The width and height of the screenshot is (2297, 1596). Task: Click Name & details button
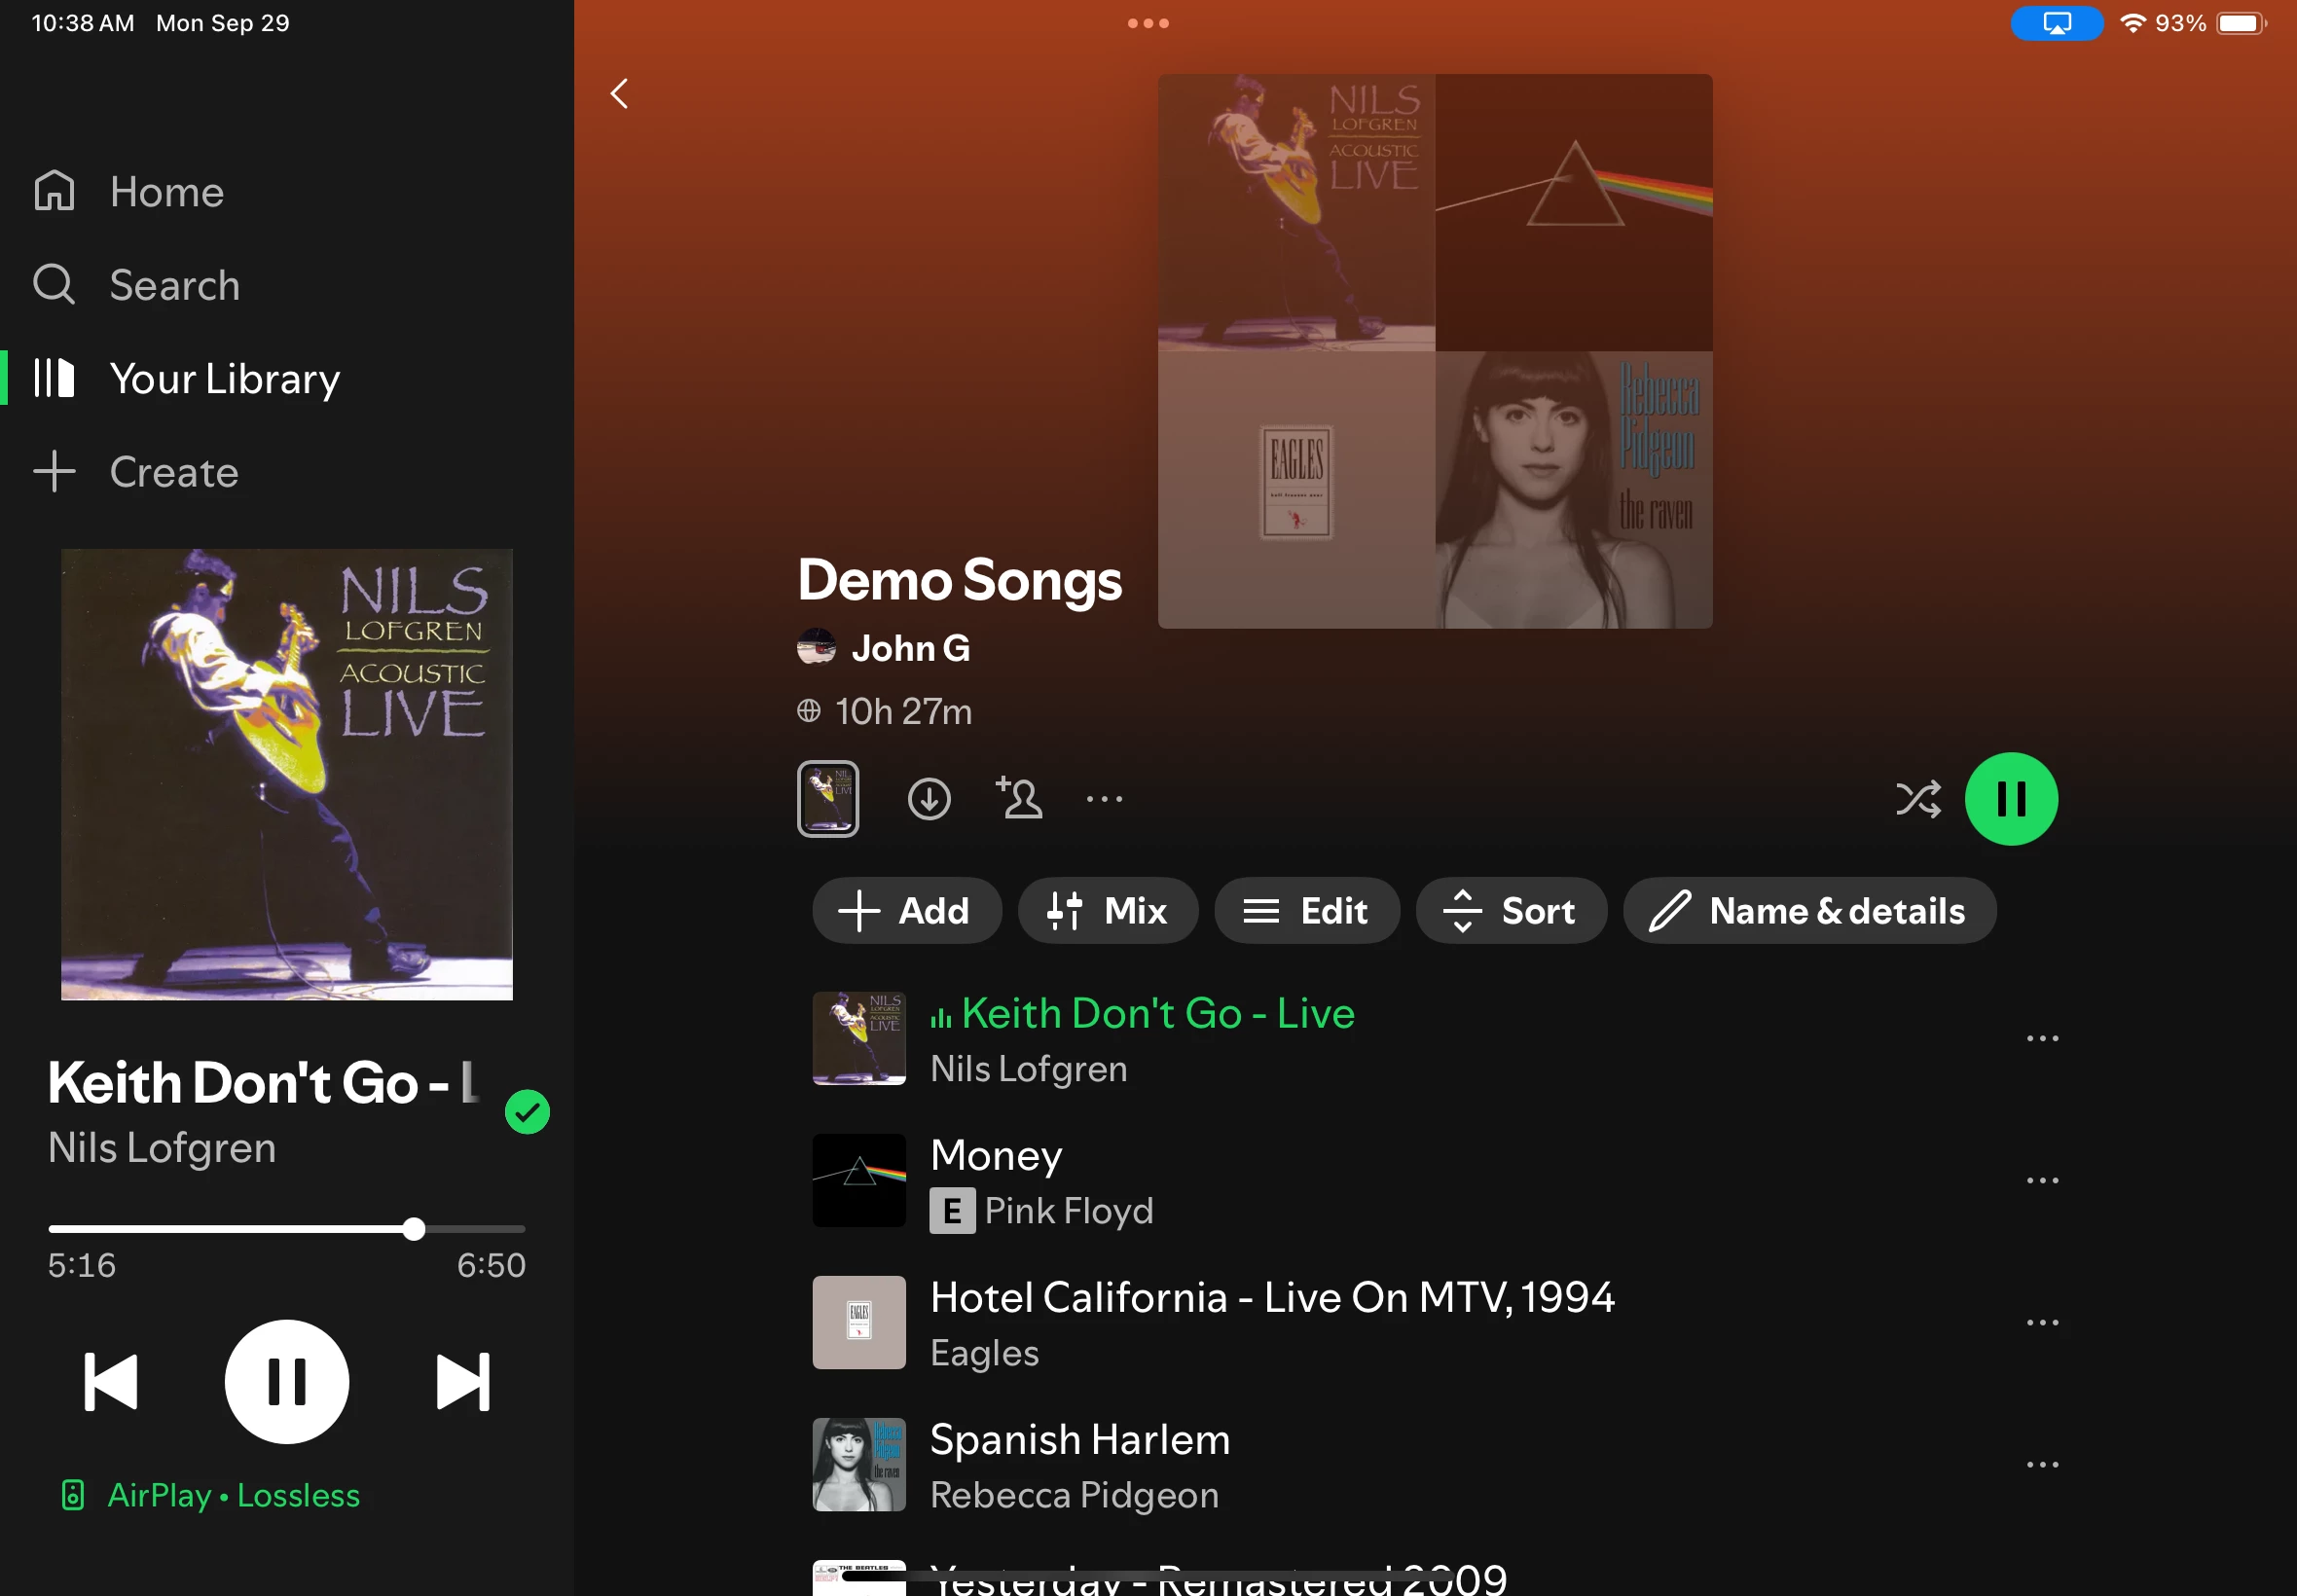(1808, 911)
